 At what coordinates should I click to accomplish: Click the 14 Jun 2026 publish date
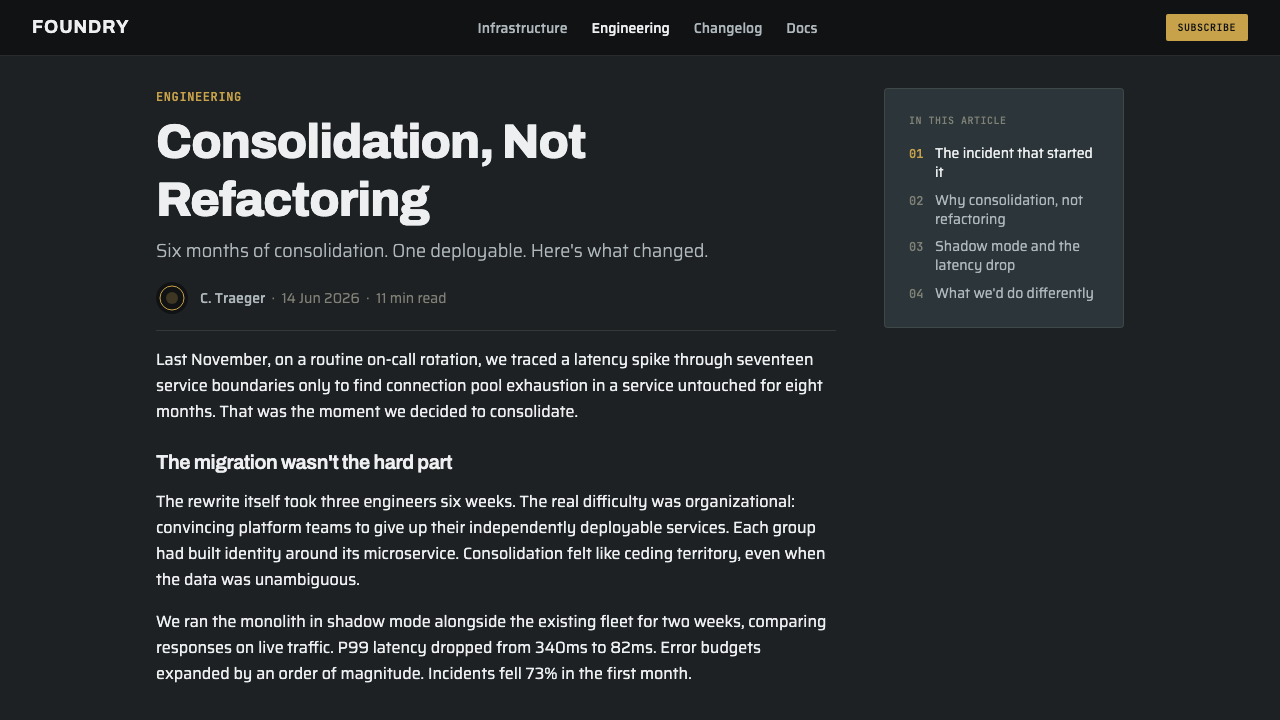click(320, 298)
